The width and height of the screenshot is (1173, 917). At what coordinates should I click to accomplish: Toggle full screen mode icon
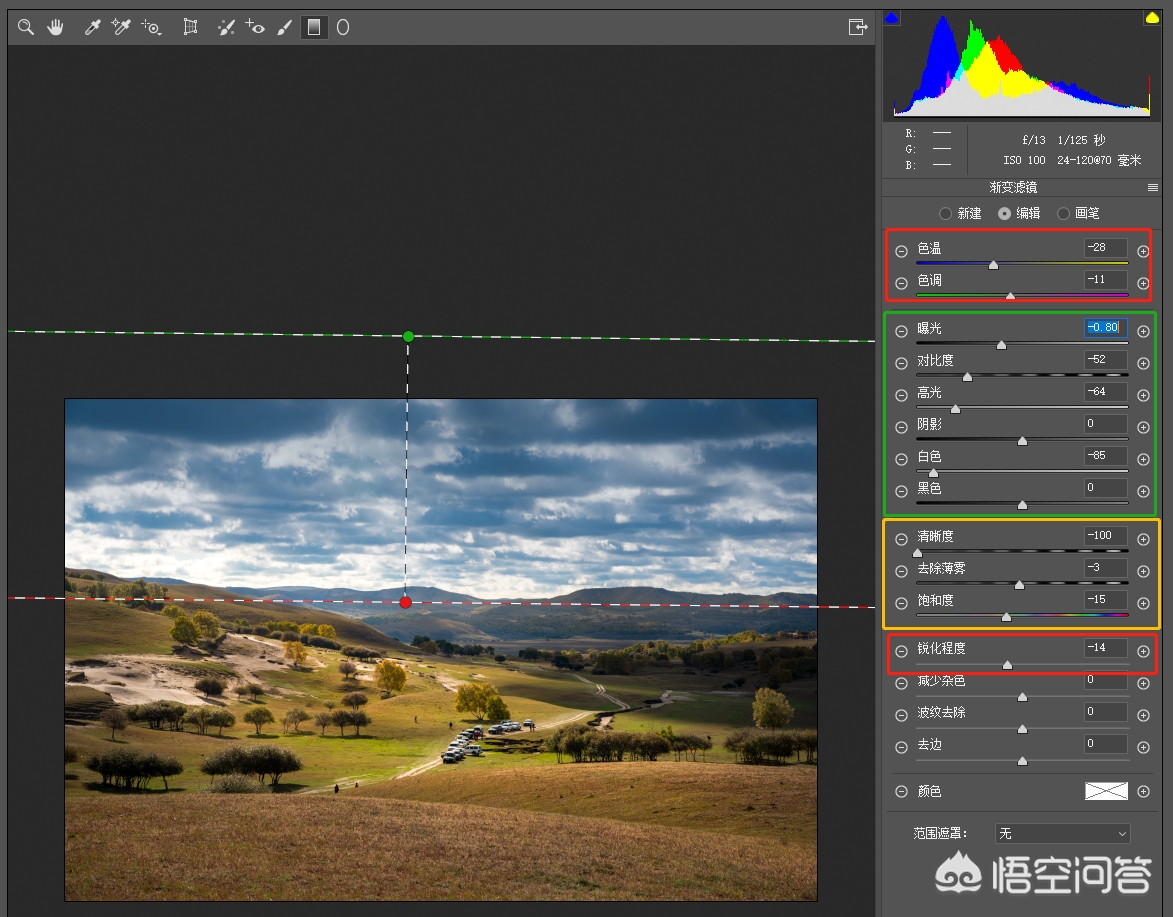(x=857, y=28)
